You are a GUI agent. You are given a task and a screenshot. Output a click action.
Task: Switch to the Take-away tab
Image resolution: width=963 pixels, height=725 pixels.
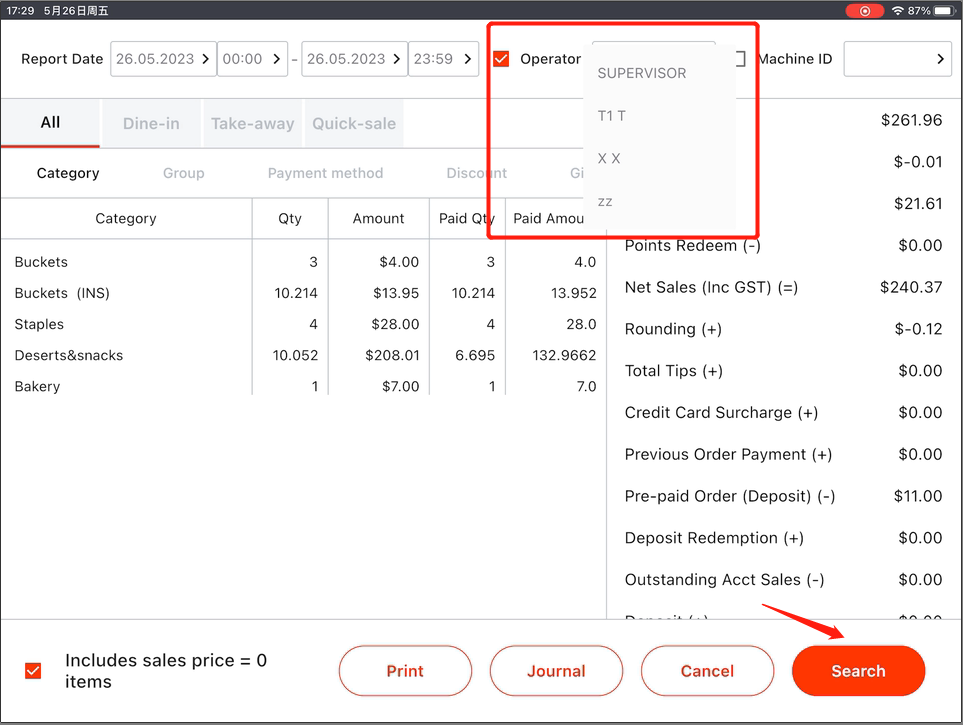click(252, 124)
